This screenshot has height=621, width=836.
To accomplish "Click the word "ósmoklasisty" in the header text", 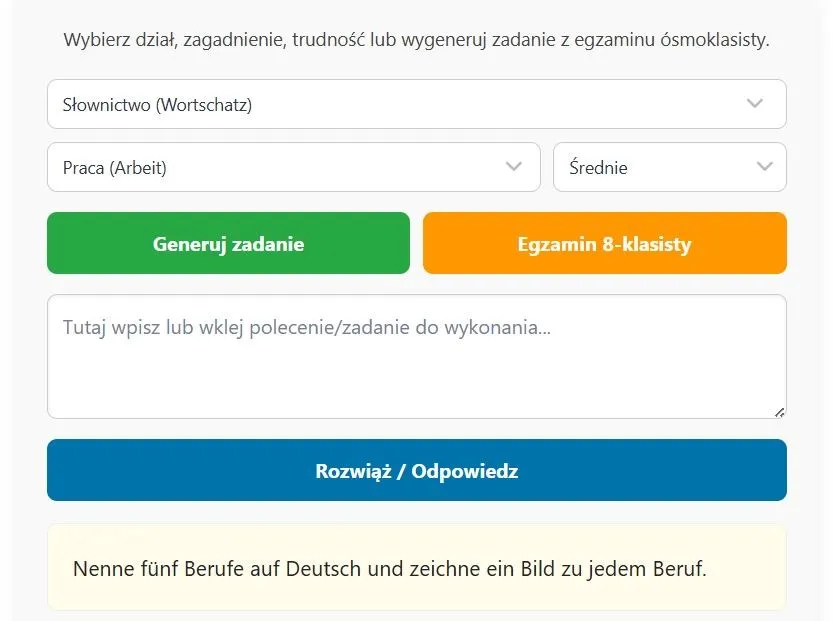I will 712,41.
